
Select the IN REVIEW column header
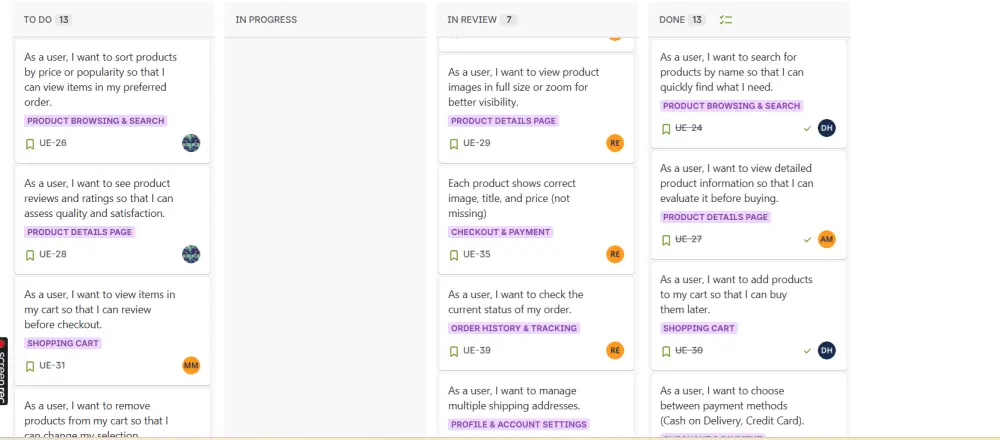[469, 20]
